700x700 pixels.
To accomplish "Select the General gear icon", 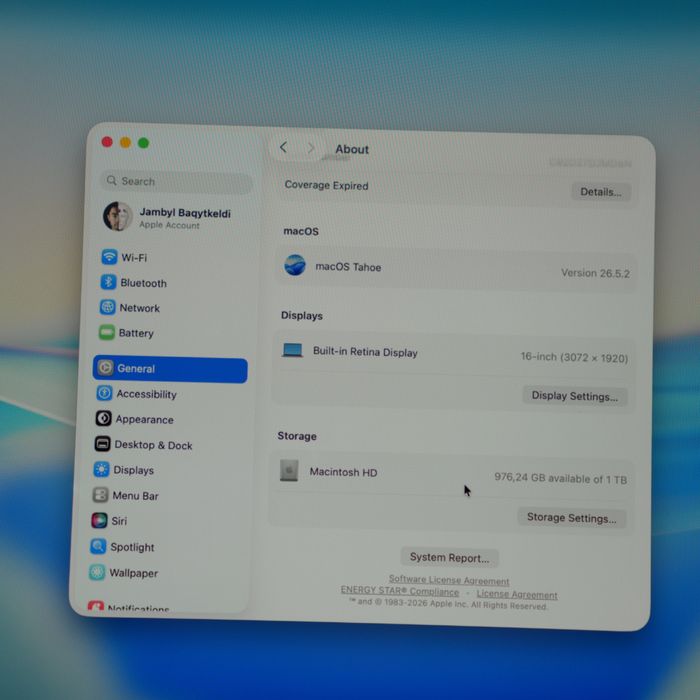I will tap(105, 368).
